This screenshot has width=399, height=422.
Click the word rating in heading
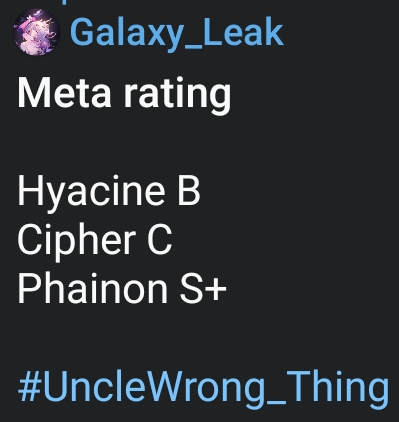point(177,95)
